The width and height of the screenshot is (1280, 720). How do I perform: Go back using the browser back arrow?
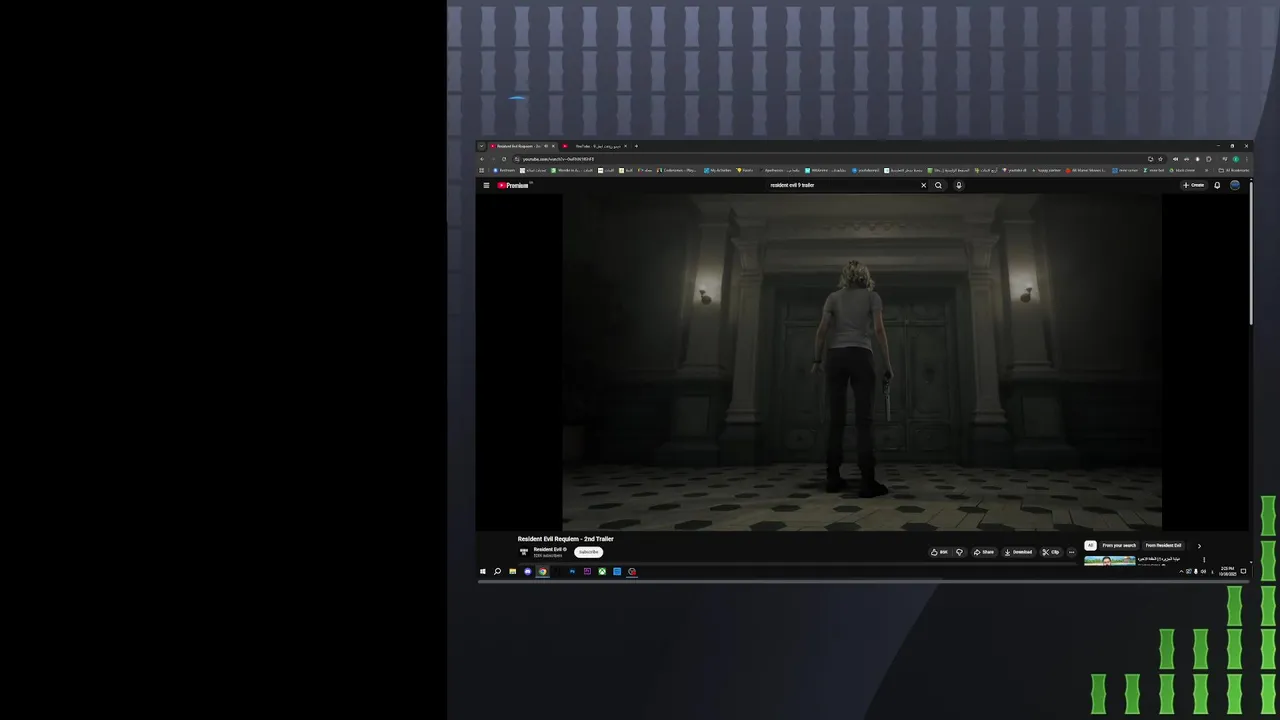tap(482, 159)
